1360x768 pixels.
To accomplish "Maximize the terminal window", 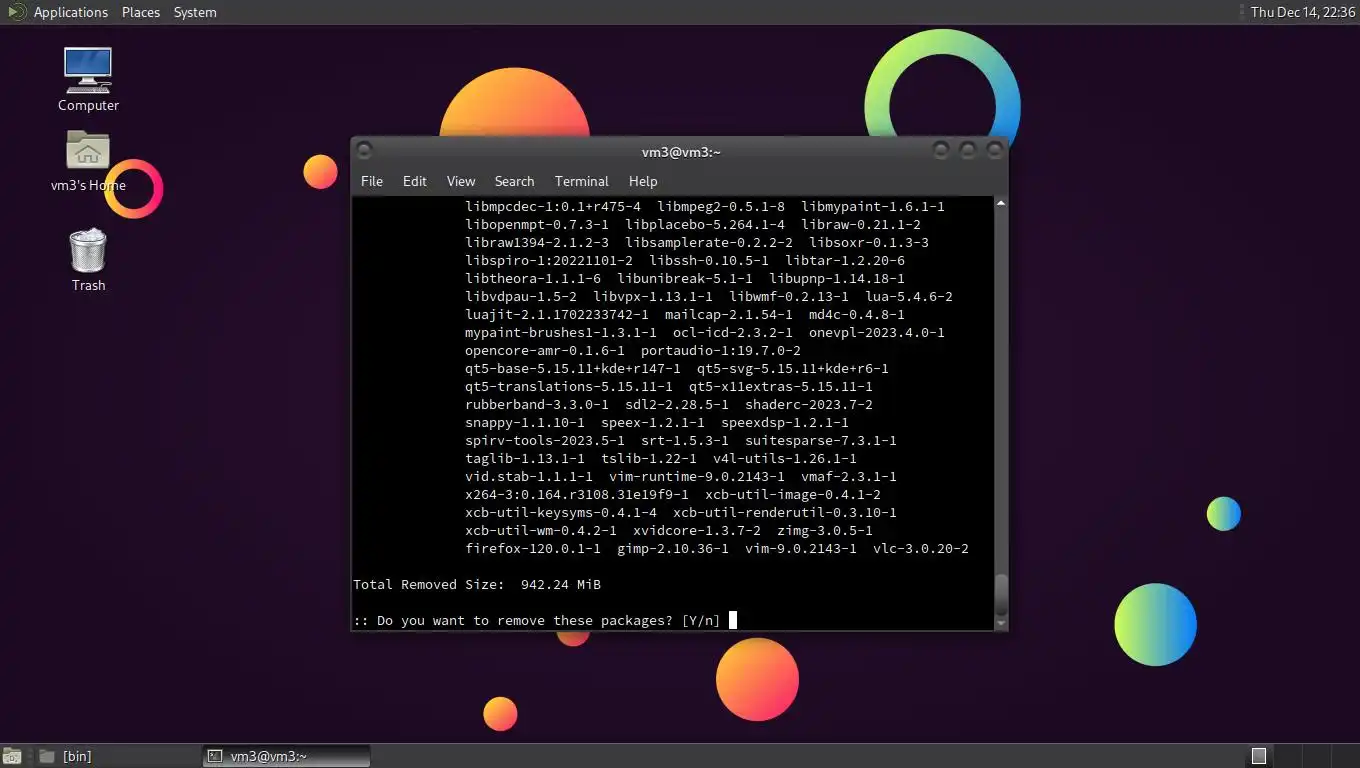I will pos(968,151).
